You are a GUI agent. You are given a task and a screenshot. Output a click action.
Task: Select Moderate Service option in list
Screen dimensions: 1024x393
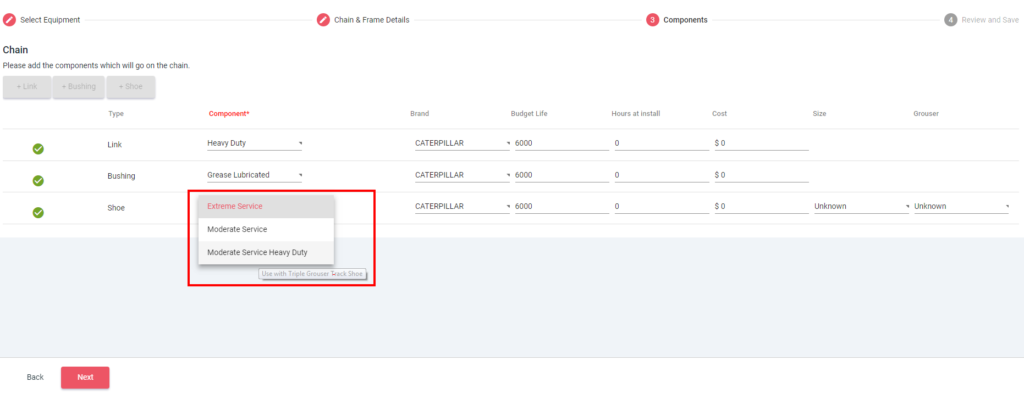[x=266, y=230]
